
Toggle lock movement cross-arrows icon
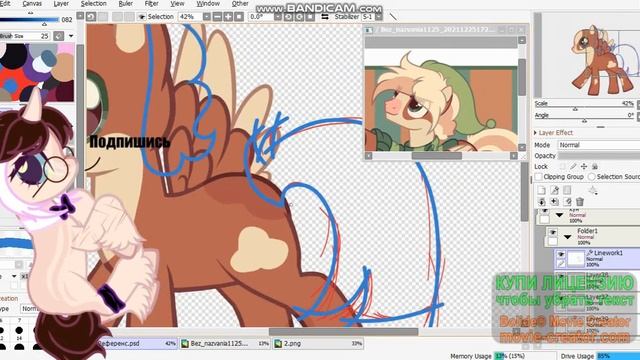click(584, 166)
